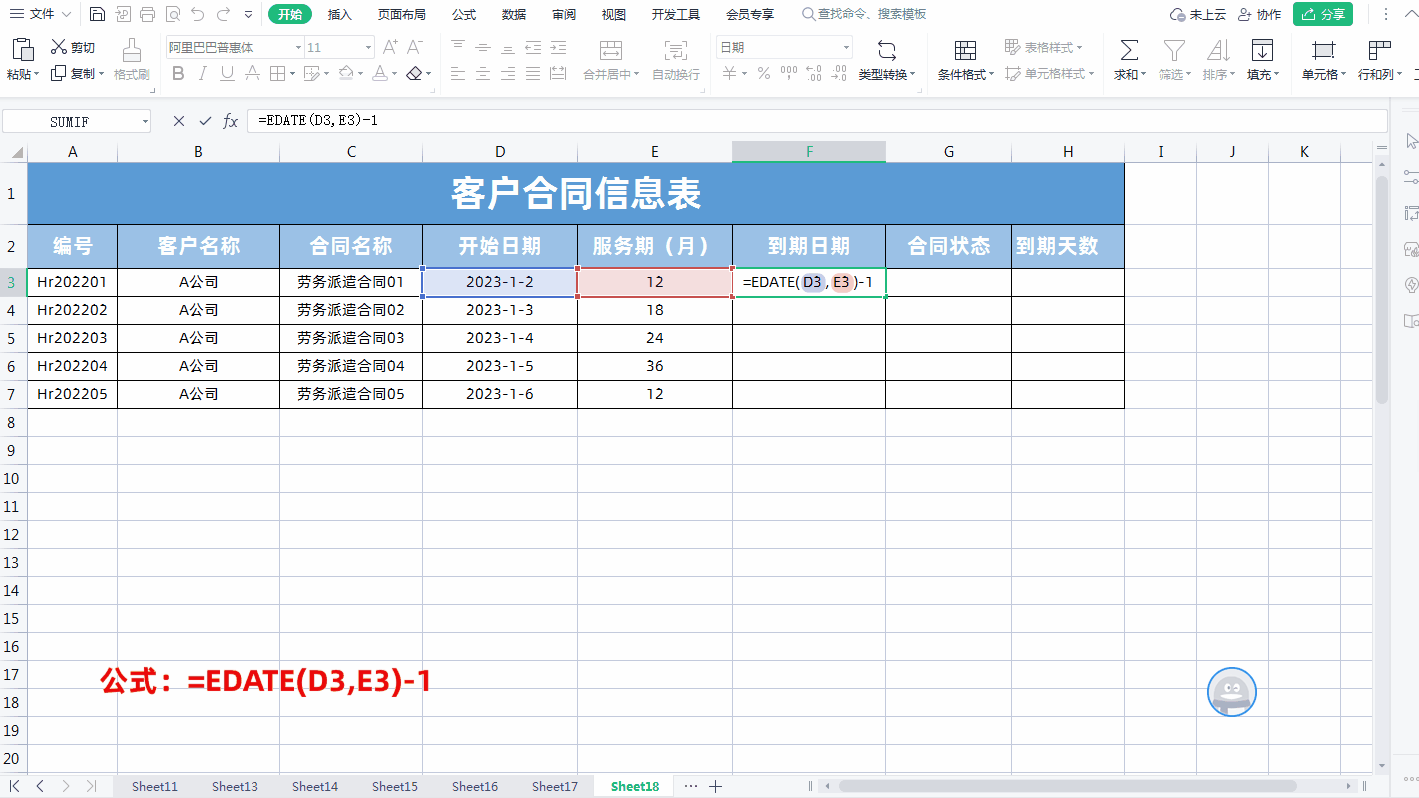This screenshot has height=798, width=1419.
Task: Open the number format 日期 dropdown
Action: 846,47
